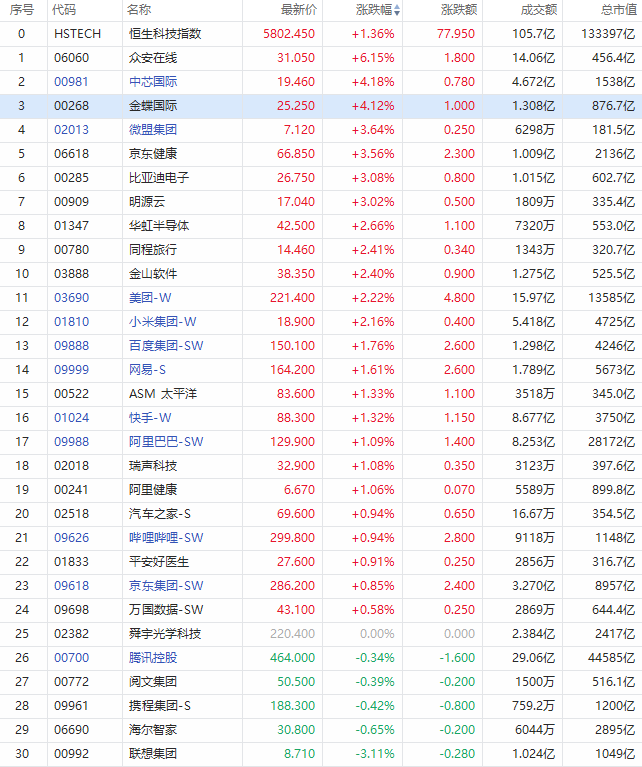Viewport: 642px width, 767px height.
Task: Click stock code 00992
Action: click(71, 753)
